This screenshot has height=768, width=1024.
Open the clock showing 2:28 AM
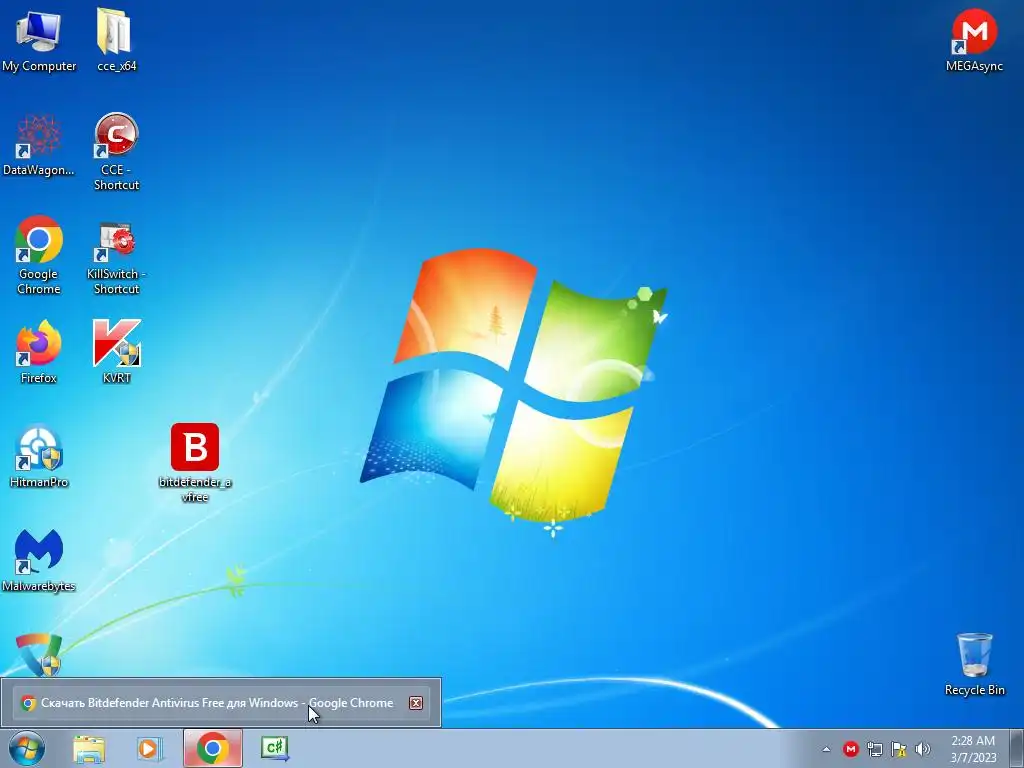point(973,749)
